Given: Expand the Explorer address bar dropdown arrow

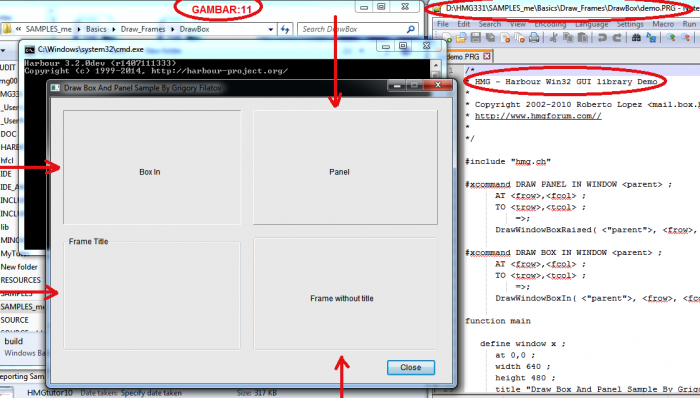Looking at the screenshot, I should tap(271, 29).
